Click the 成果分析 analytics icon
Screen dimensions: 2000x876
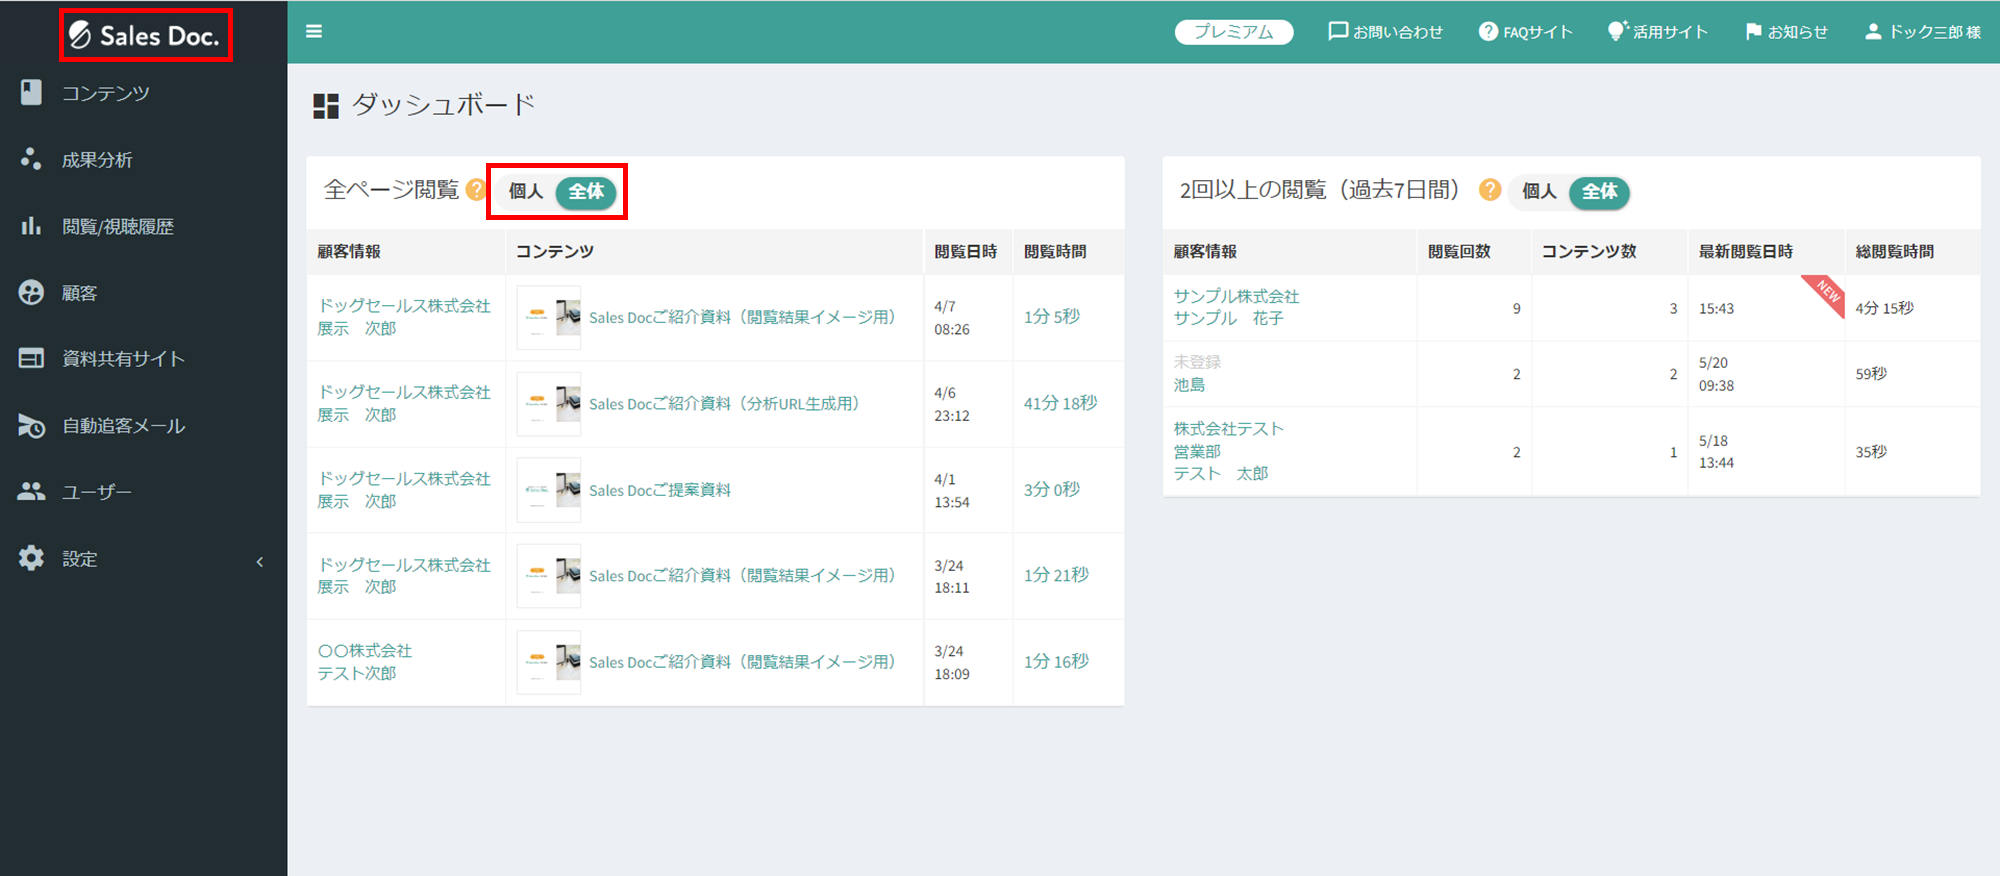point(31,159)
